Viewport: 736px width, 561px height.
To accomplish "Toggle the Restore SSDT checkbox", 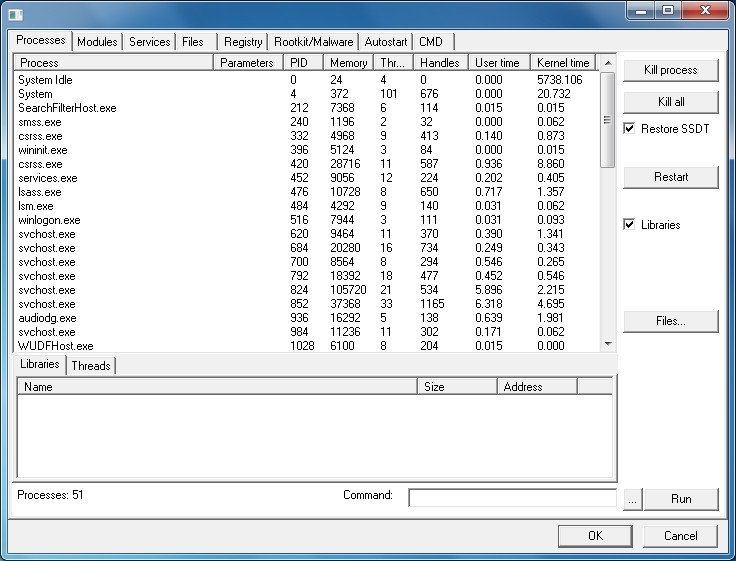I will (630, 129).
